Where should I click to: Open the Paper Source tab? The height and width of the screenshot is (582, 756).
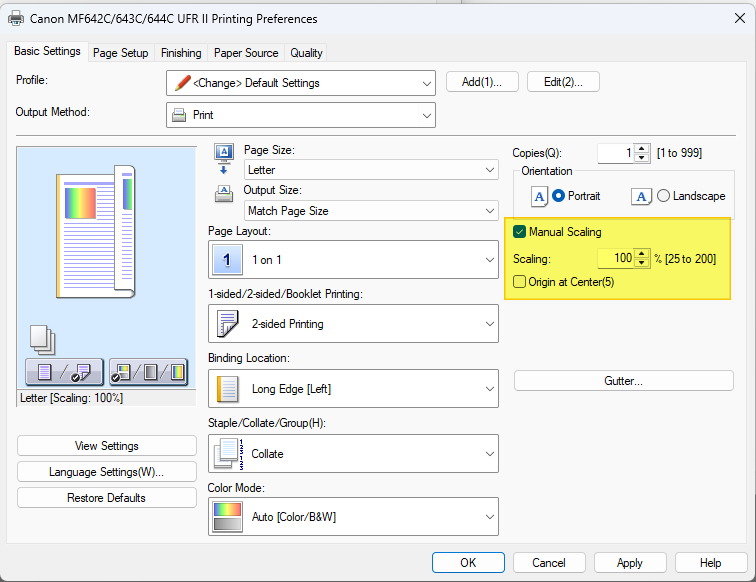246,53
